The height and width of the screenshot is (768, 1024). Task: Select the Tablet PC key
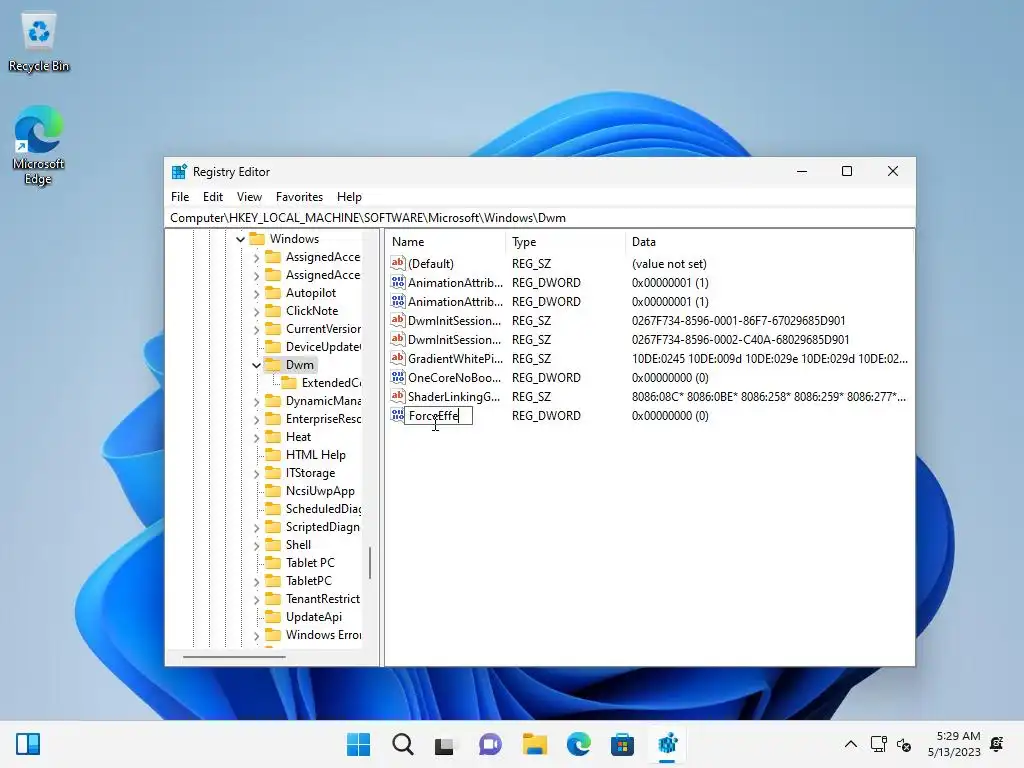pyautogui.click(x=310, y=562)
